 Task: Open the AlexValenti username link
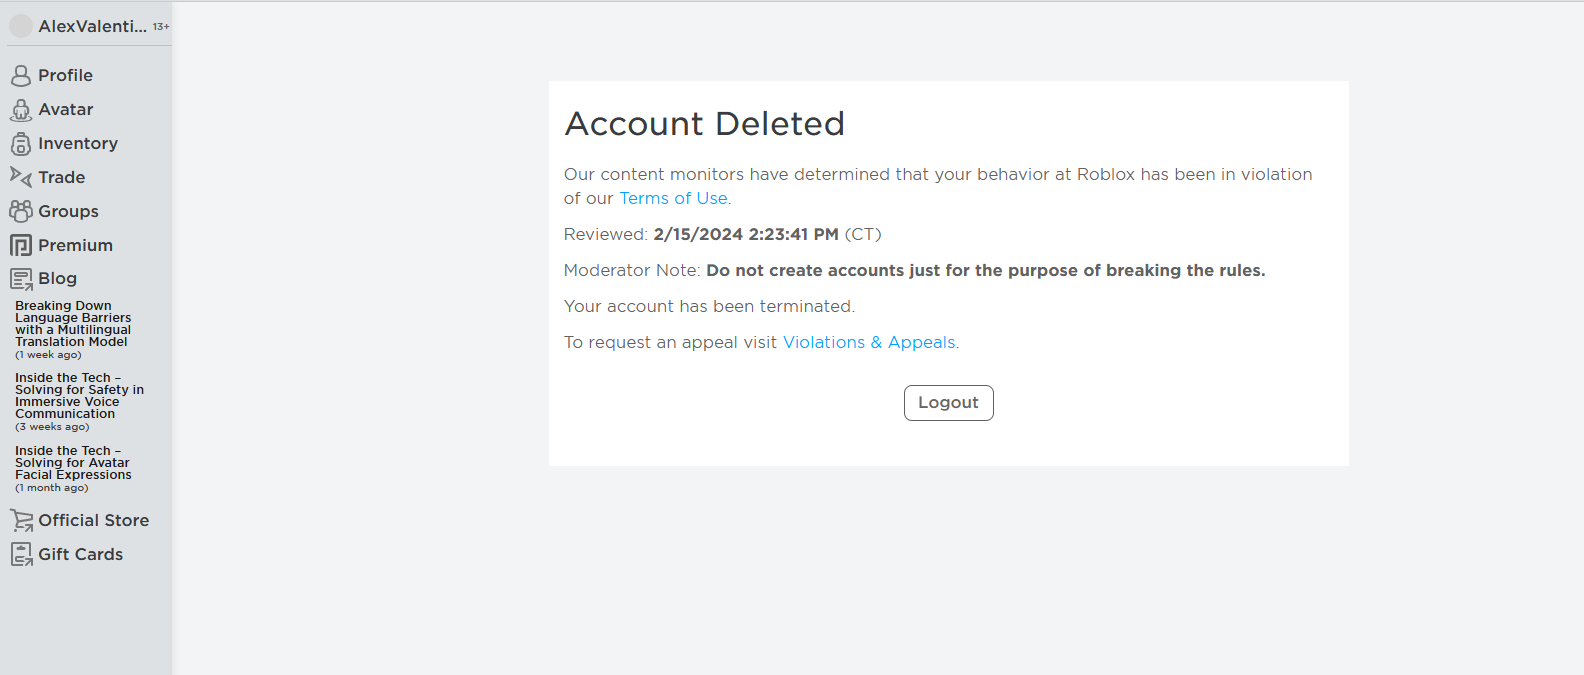[x=92, y=26]
